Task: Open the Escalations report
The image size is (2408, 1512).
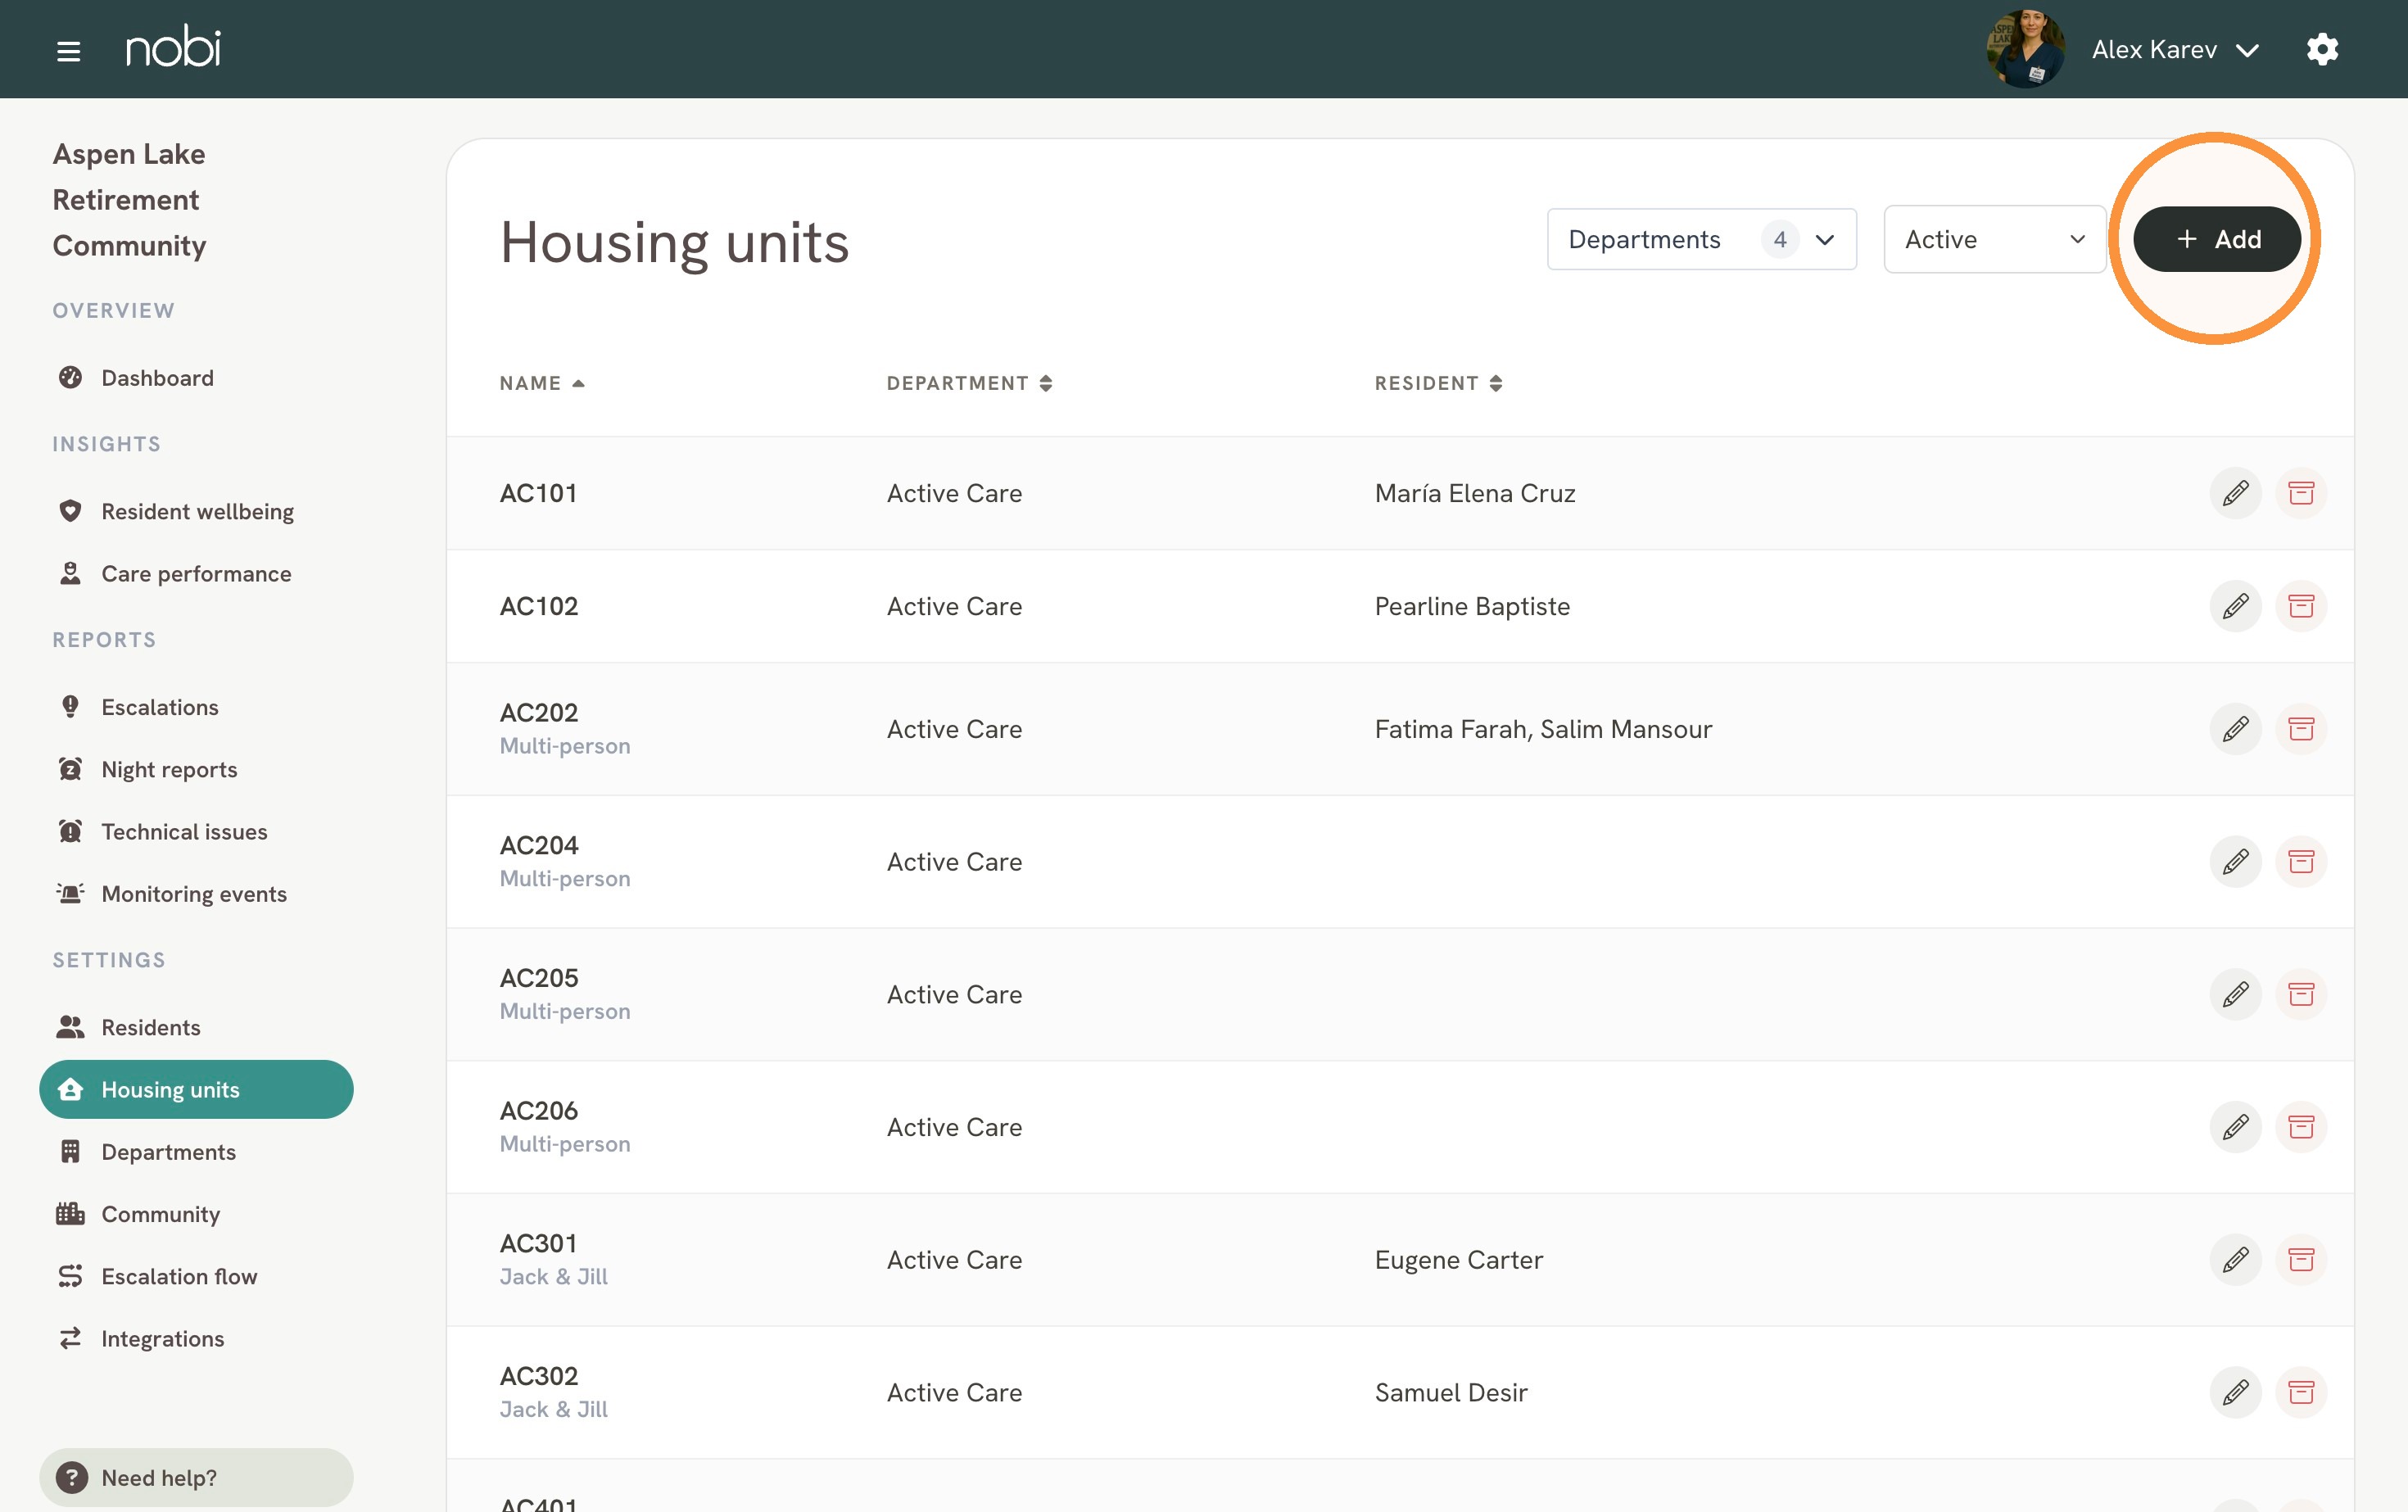Action: [196, 707]
